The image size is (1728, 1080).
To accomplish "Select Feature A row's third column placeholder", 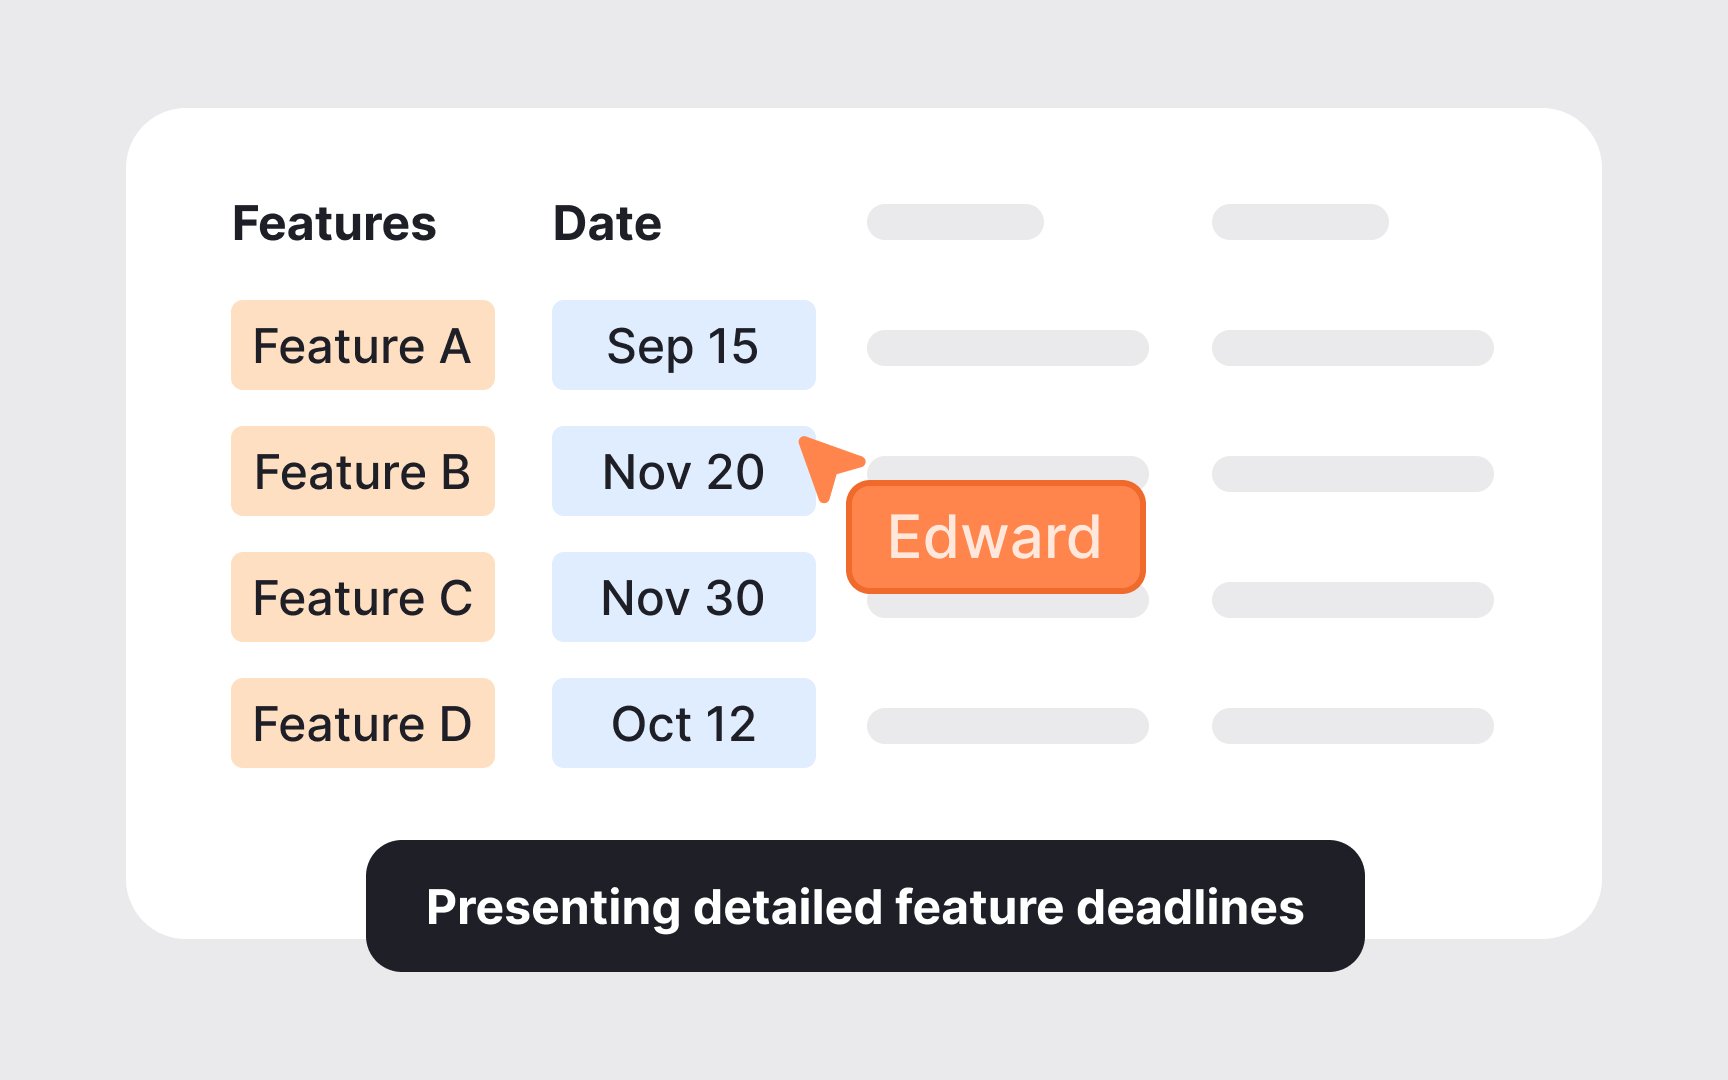I will pyautogui.click(x=1007, y=348).
